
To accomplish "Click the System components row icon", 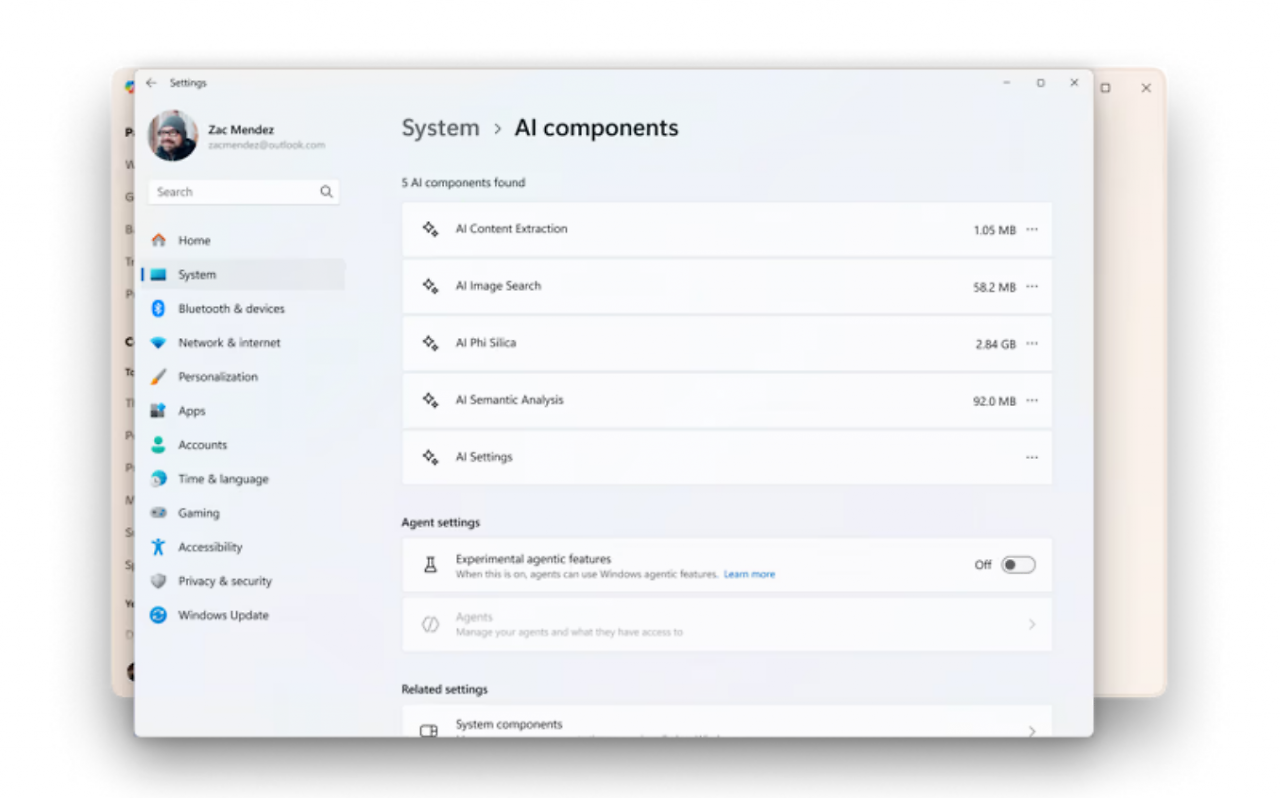I will (x=429, y=731).
